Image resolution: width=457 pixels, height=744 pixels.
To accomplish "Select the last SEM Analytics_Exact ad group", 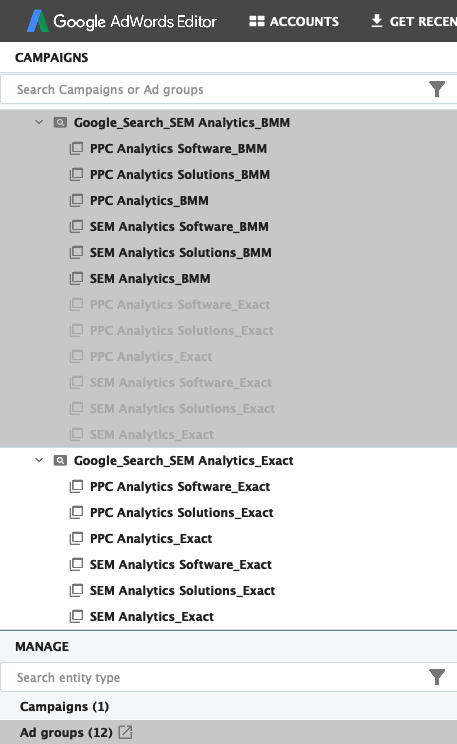I will (152, 616).
